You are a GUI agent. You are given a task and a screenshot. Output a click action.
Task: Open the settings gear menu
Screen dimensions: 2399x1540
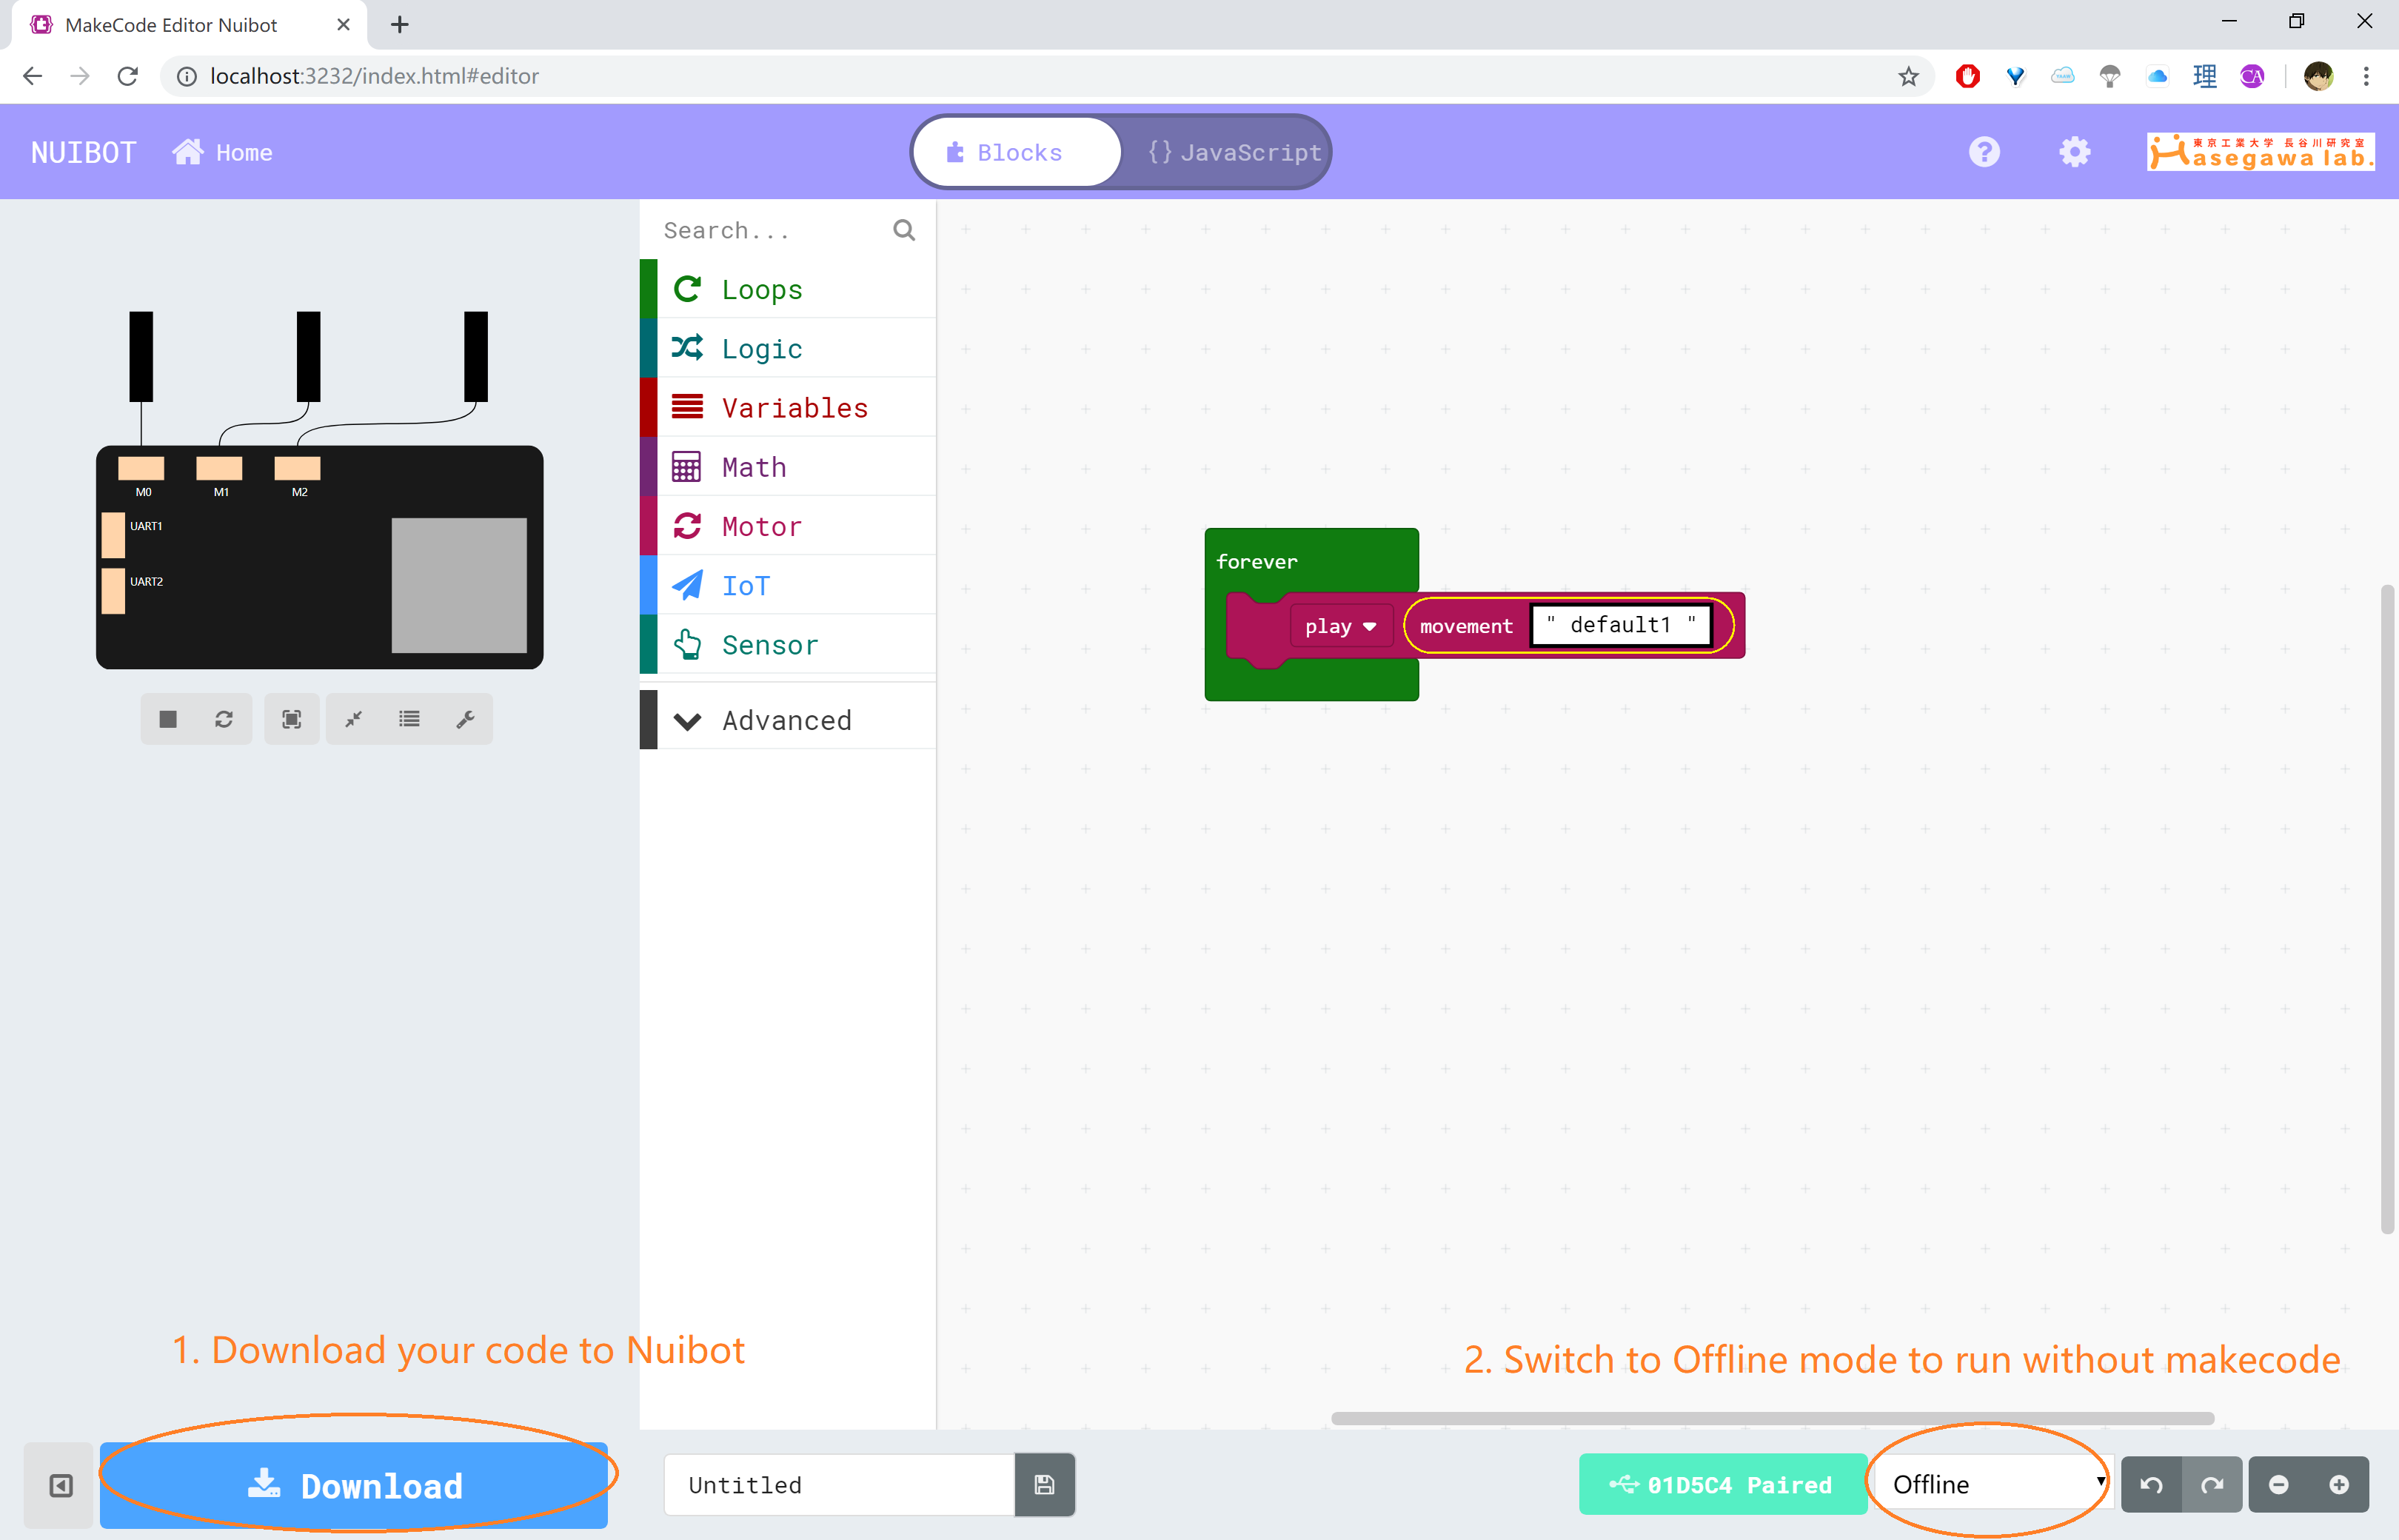click(x=2074, y=152)
